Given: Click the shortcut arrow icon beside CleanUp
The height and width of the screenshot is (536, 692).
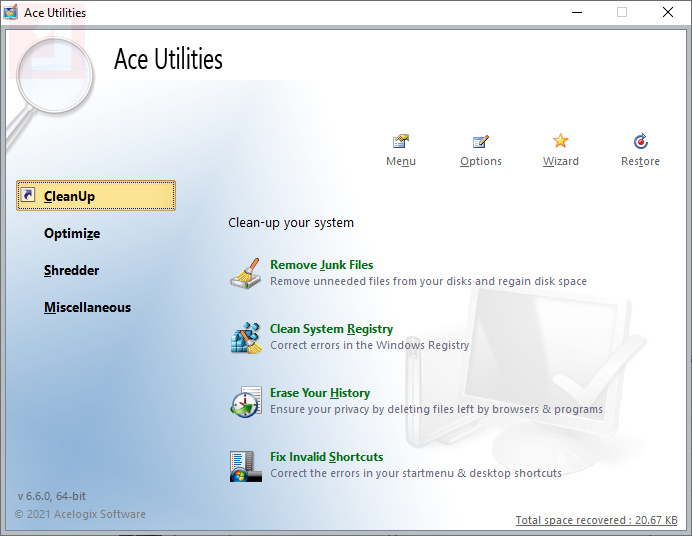Looking at the screenshot, I should coord(28,195).
